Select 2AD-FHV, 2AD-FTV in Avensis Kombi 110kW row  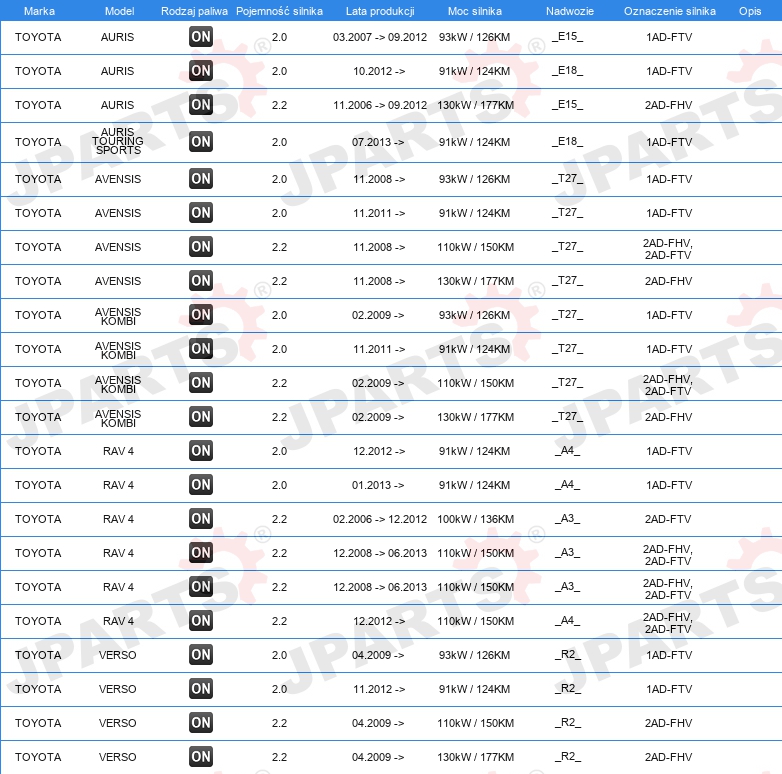point(668,385)
